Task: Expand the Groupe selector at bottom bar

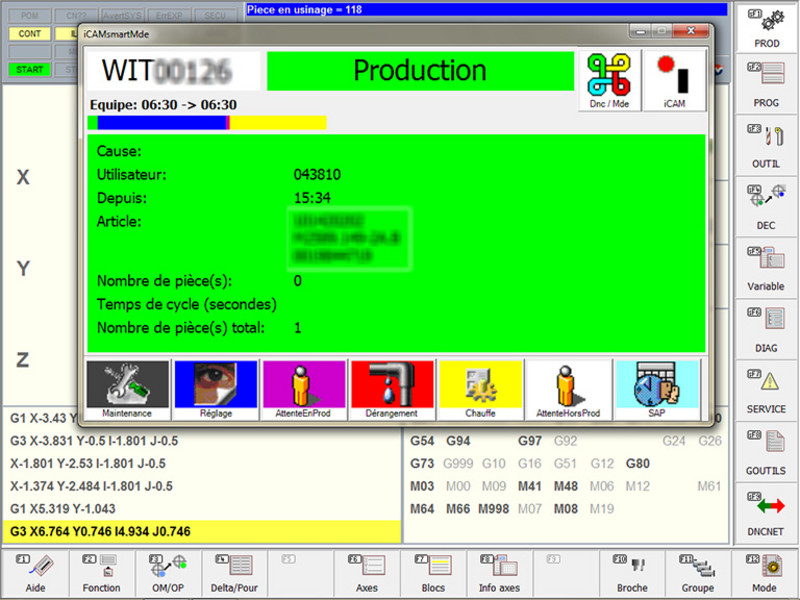Action: click(697, 572)
